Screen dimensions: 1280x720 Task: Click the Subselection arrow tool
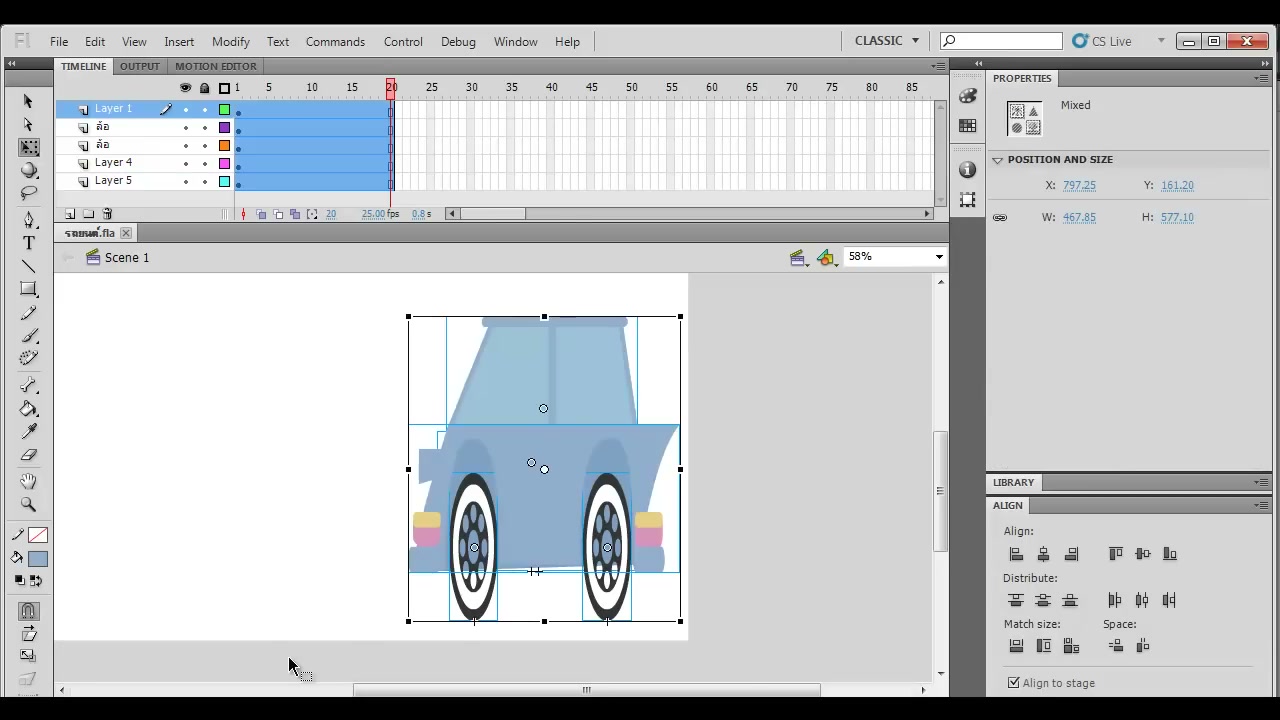pos(28,125)
